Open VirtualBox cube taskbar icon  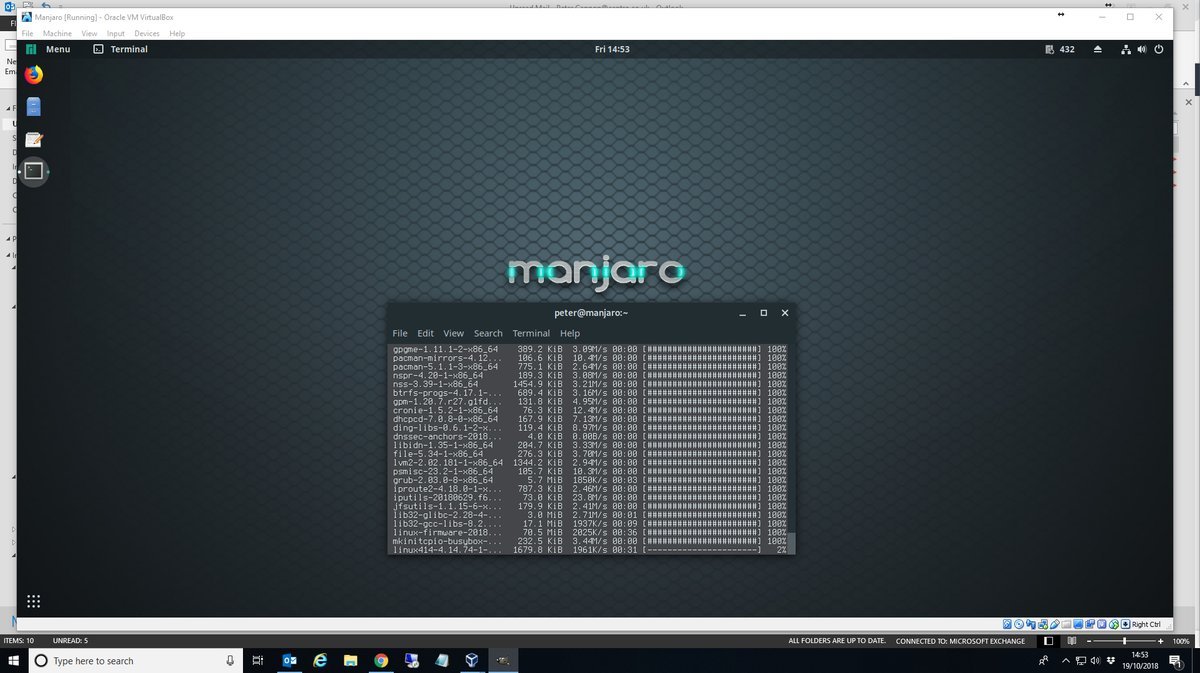pos(471,660)
